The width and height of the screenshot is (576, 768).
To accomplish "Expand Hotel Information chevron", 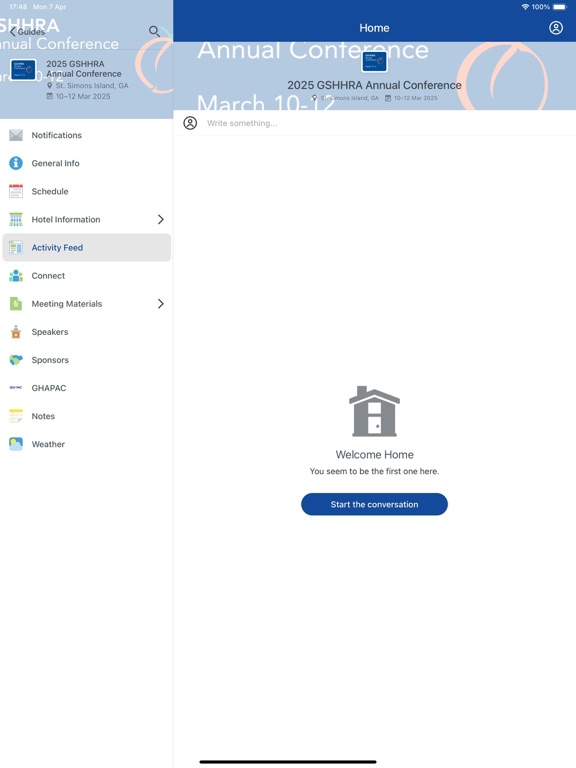I will 161,219.
